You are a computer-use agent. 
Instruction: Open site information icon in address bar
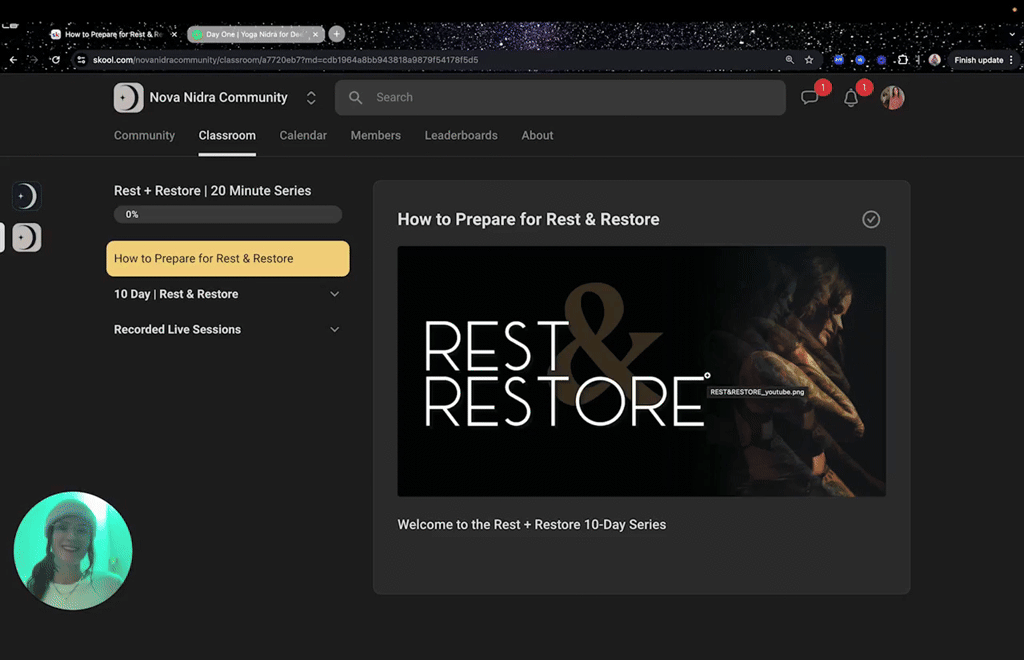pos(81,59)
